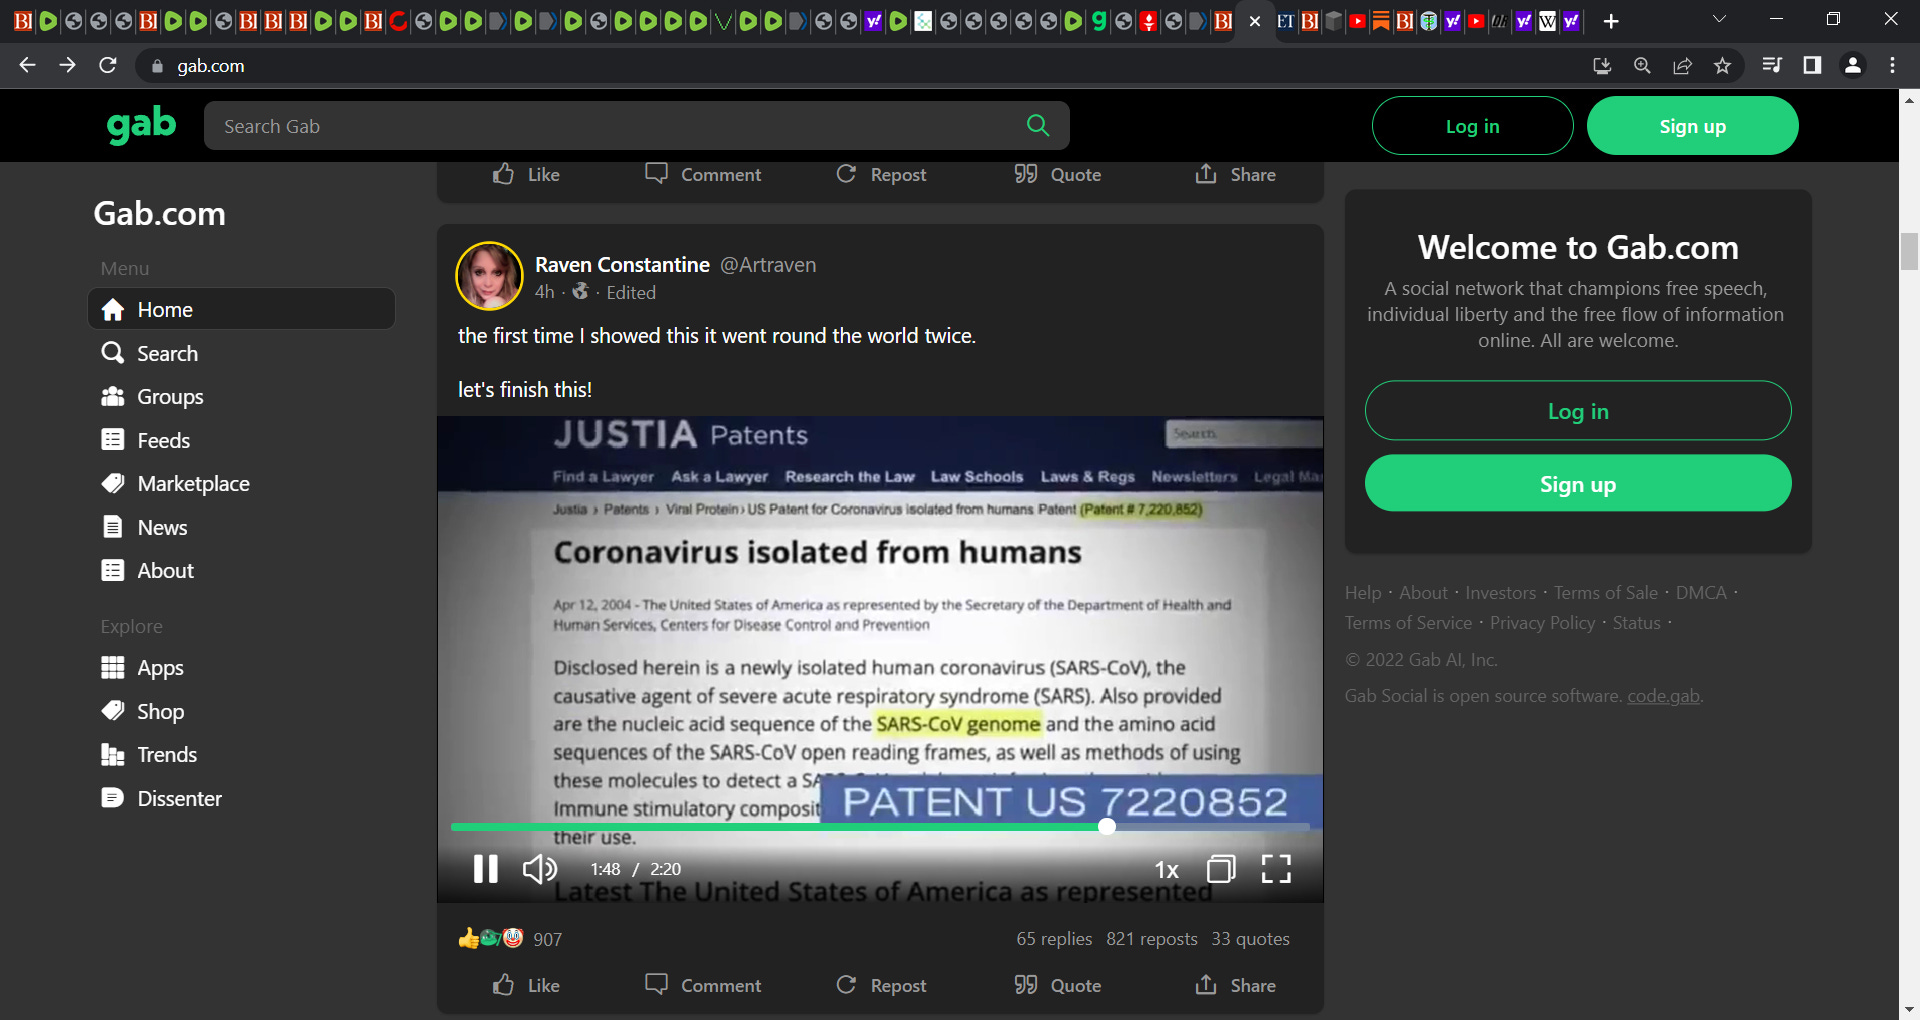1920x1020 pixels.
Task: Toggle the browser side panel
Action: 1812,65
